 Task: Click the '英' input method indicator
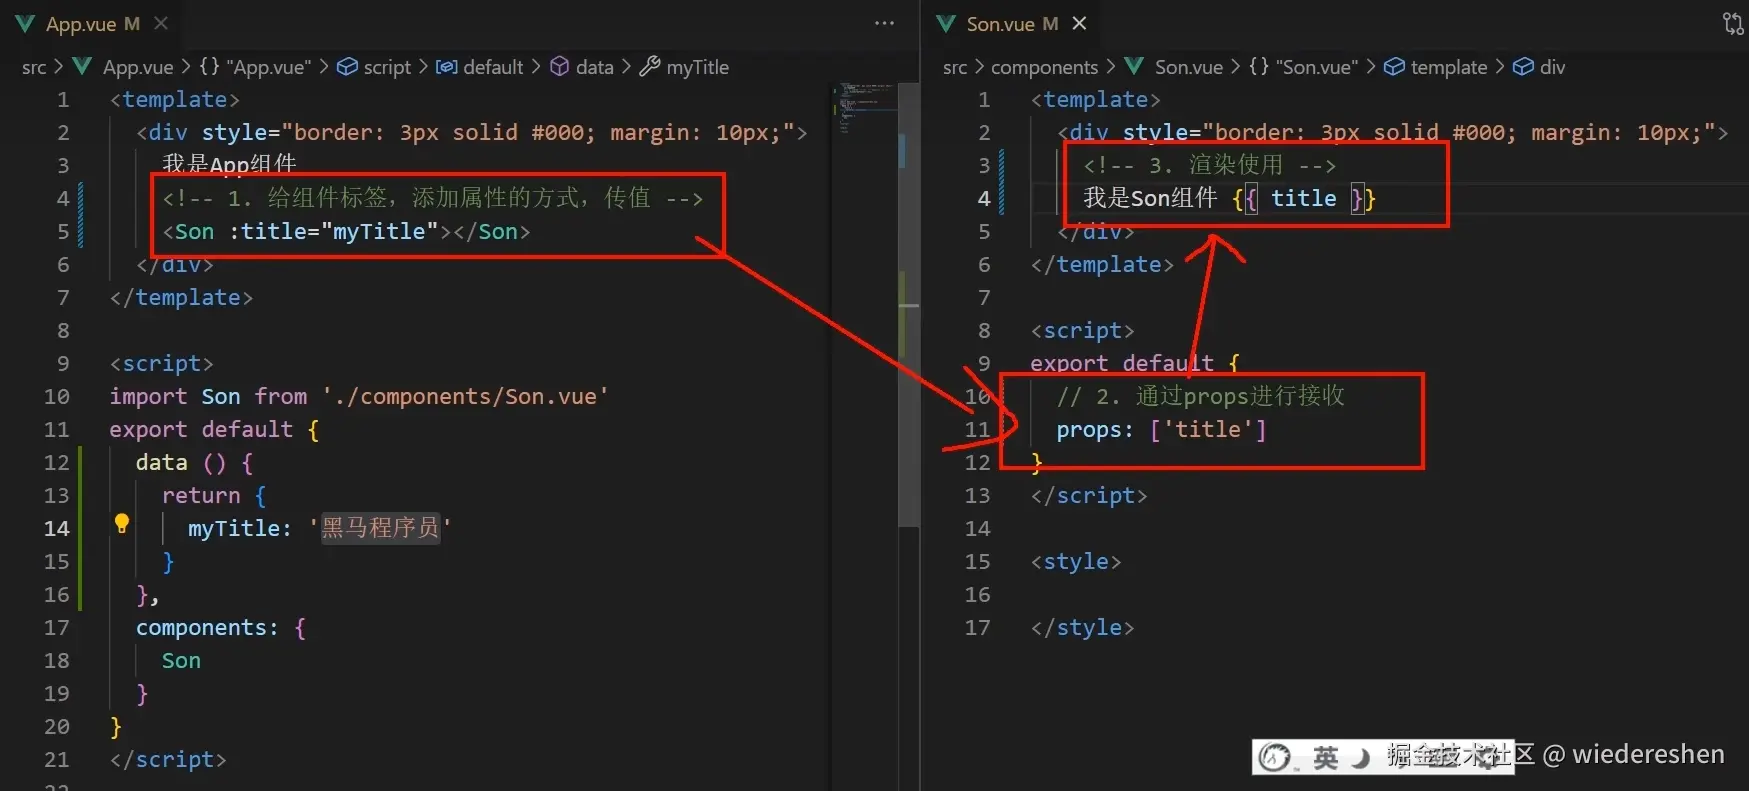1326,757
